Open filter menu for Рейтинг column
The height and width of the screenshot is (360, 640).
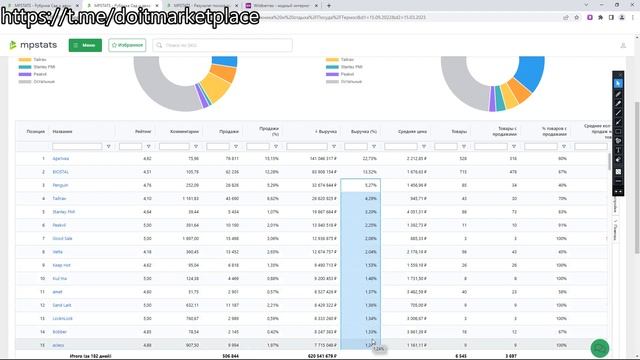pos(149,147)
